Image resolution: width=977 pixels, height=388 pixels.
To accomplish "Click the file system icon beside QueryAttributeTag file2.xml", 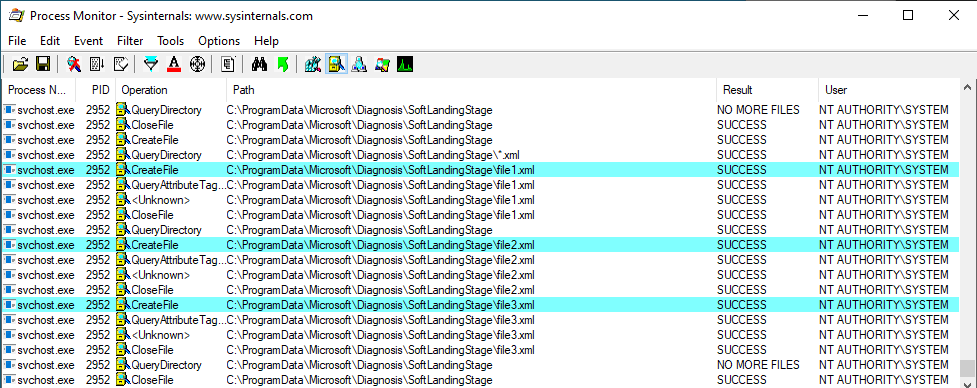I will click(x=122, y=260).
